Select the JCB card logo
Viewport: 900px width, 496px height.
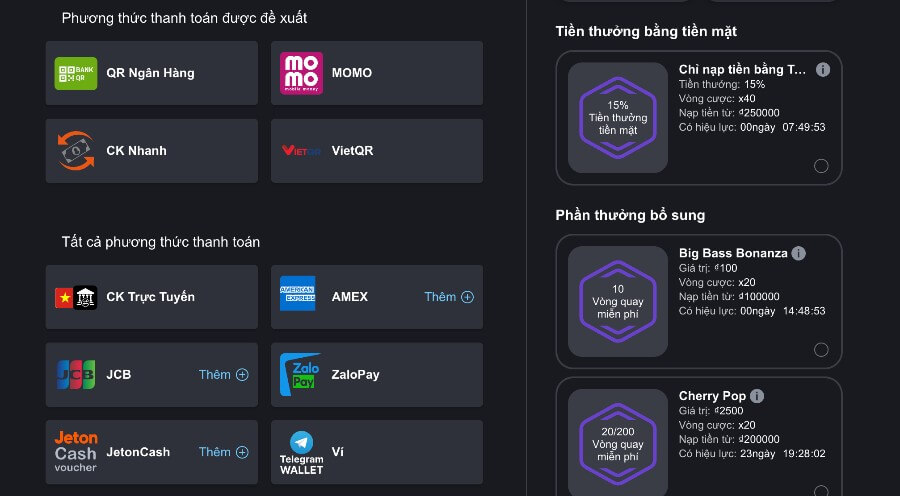pyautogui.click(x=76, y=375)
